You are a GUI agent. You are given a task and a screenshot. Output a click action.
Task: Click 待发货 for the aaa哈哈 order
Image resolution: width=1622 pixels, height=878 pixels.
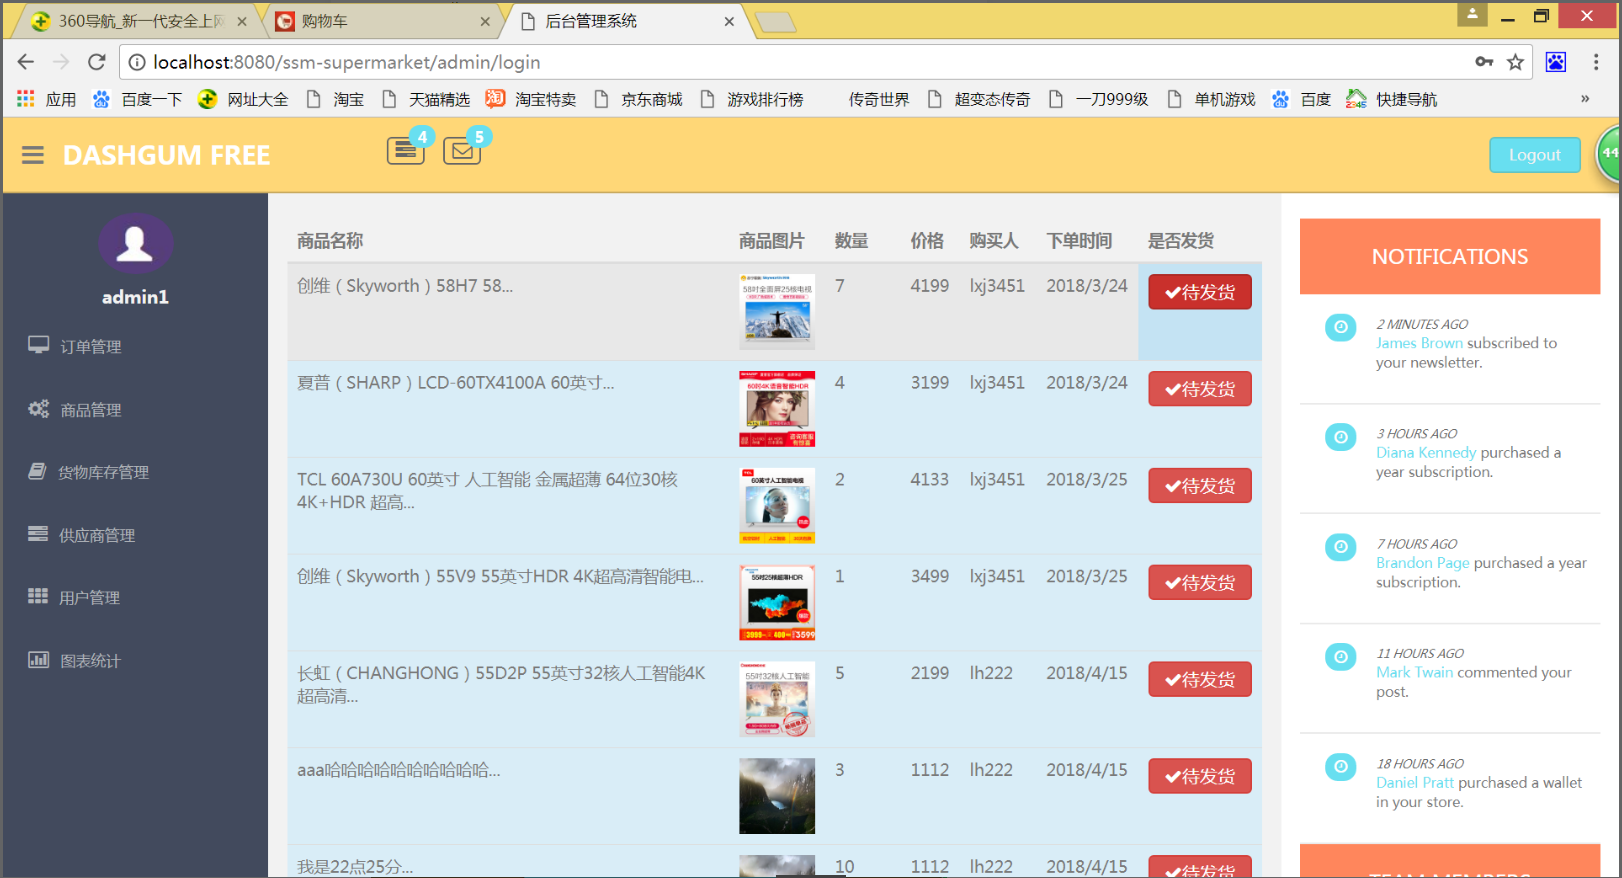point(1200,776)
